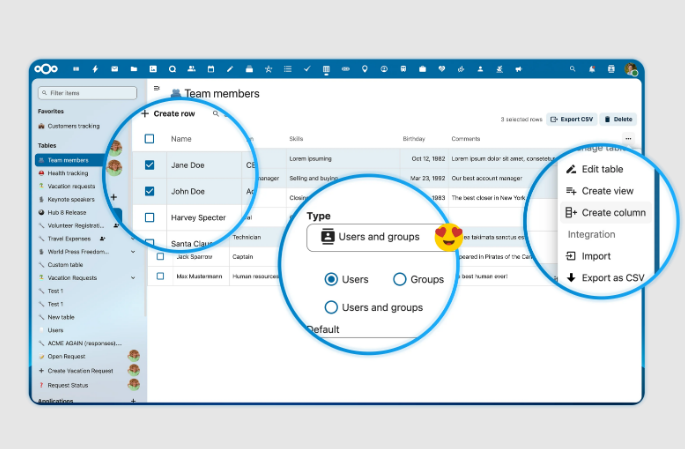Click the search icon next to Create row

point(216,114)
